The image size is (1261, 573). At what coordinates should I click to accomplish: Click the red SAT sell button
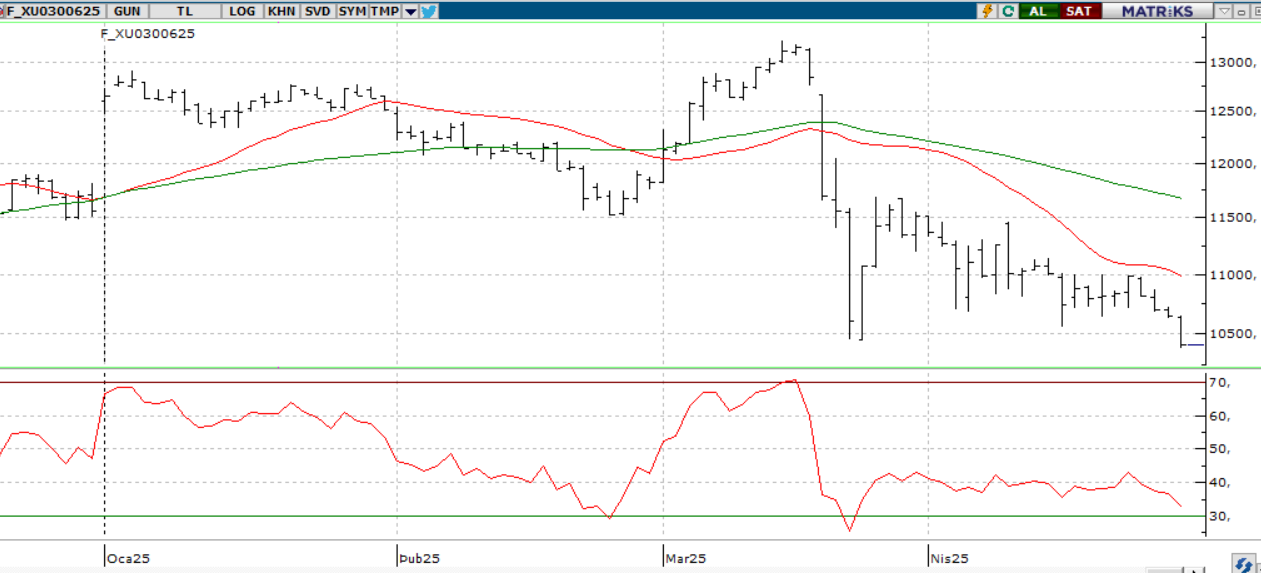click(x=1080, y=11)
